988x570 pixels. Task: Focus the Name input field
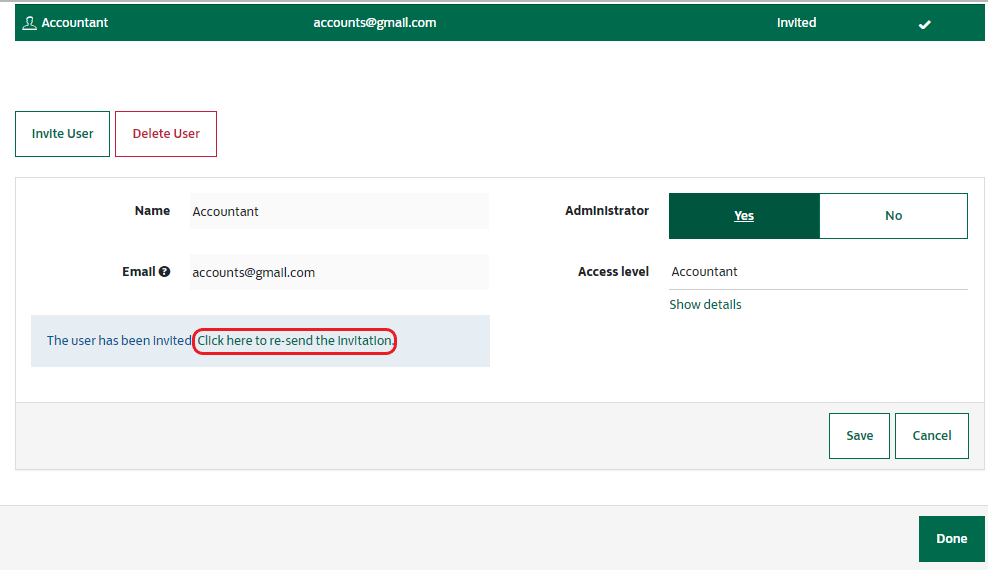coord(339,211)
